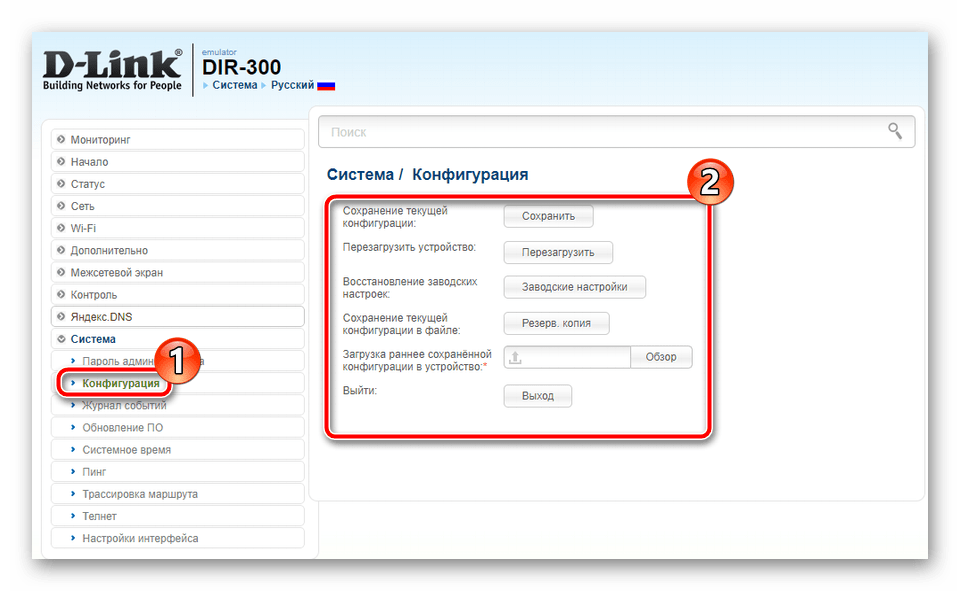Click the upload icon in the file field
This screenshot has height=591, width=960.
(516, 357)
